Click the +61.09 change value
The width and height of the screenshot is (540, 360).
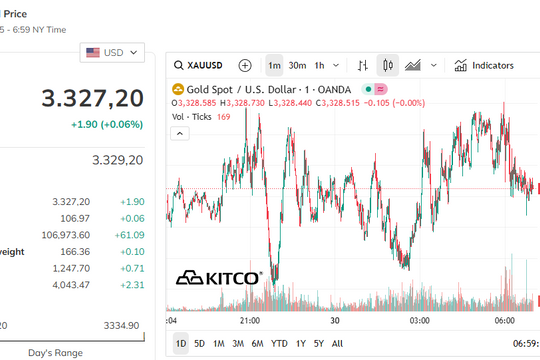click(129, 235)
